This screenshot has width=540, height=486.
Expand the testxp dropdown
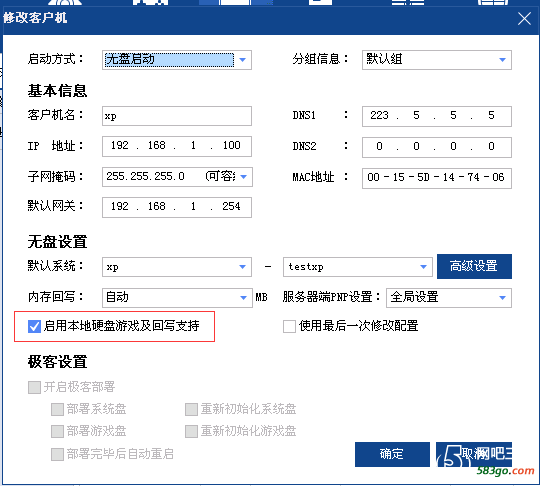(357, 267)
